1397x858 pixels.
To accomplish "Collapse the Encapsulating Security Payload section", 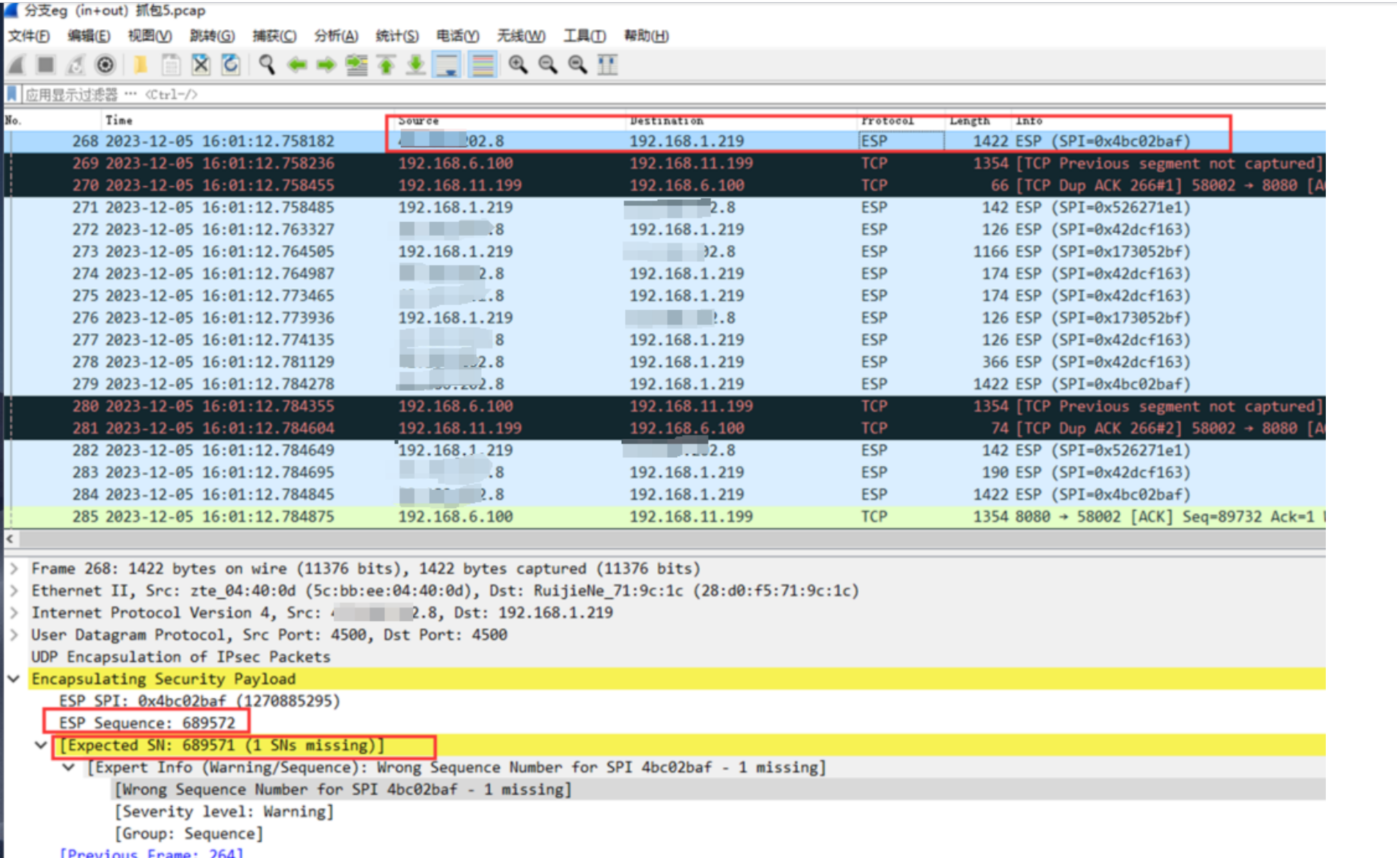I will 14,679.
